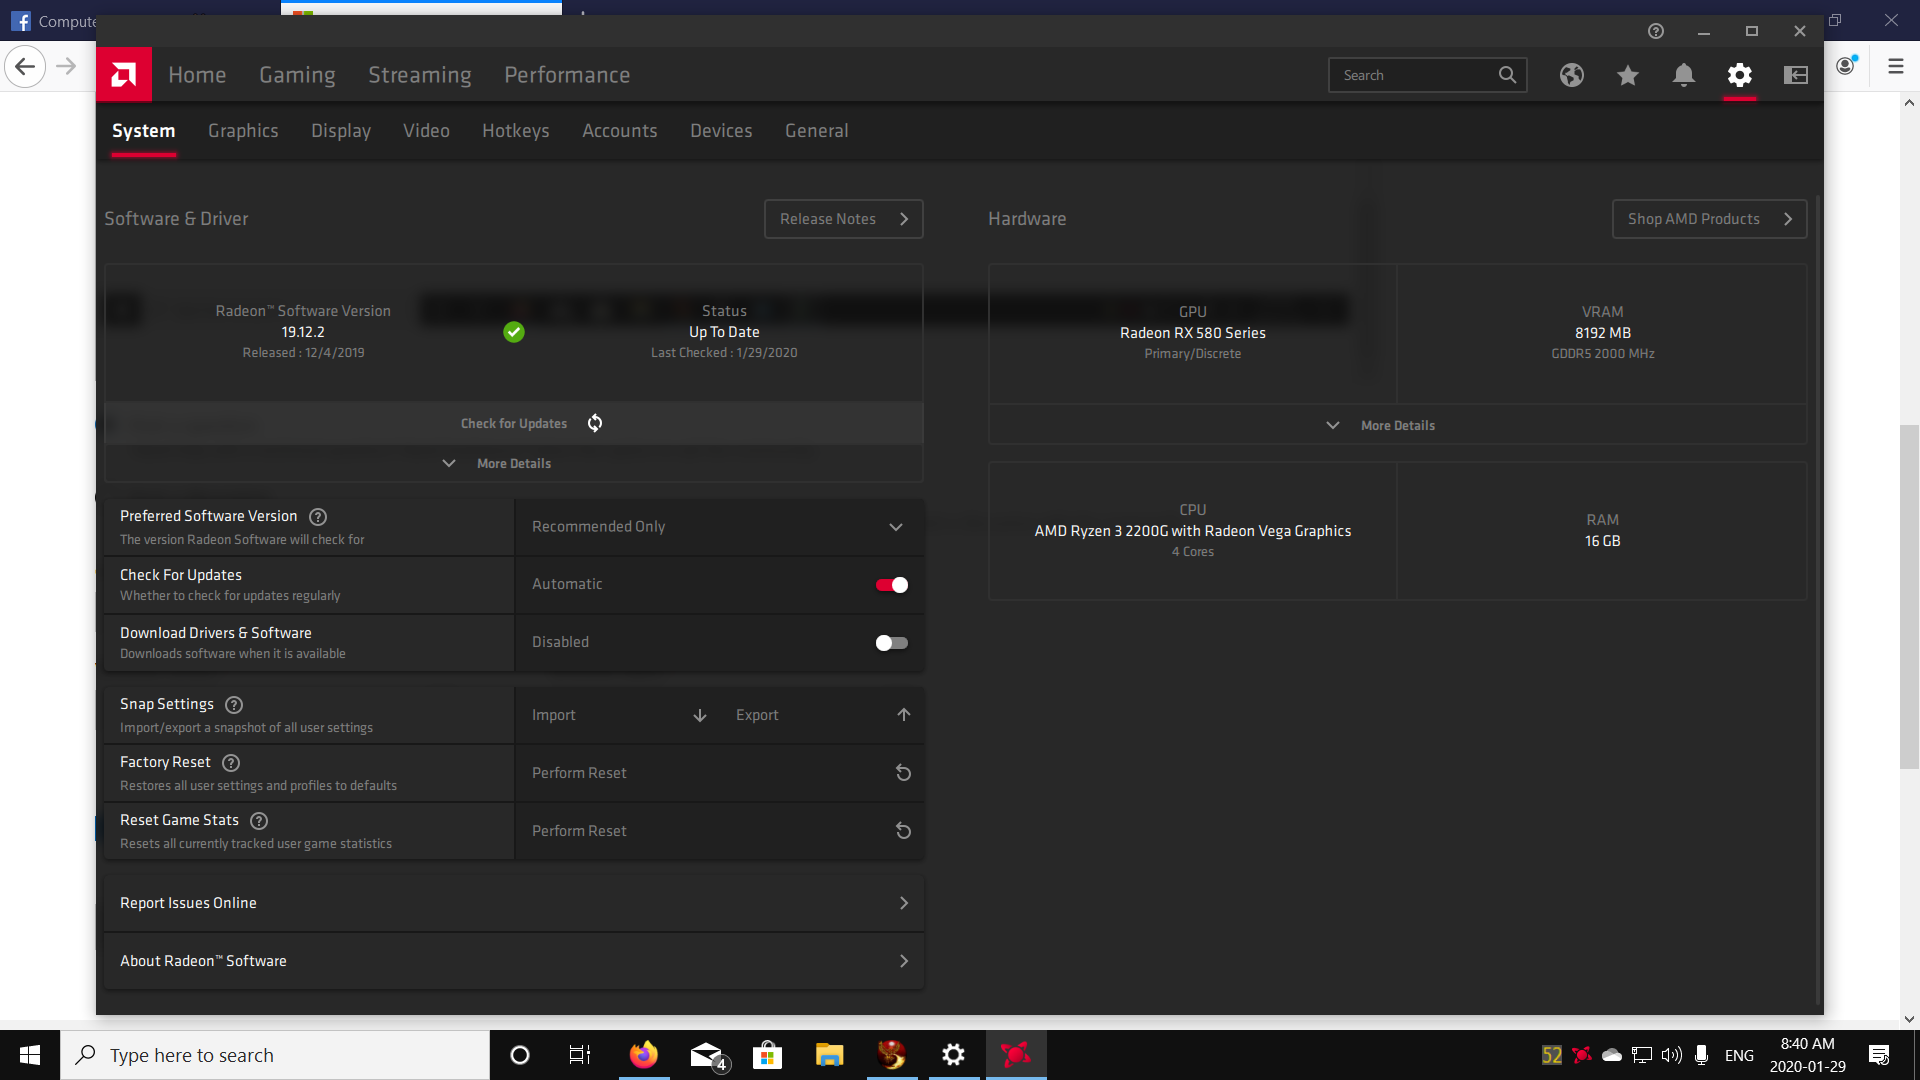Click the Export up arrow icon
Screen dimensions: 1920x1080
904,715
